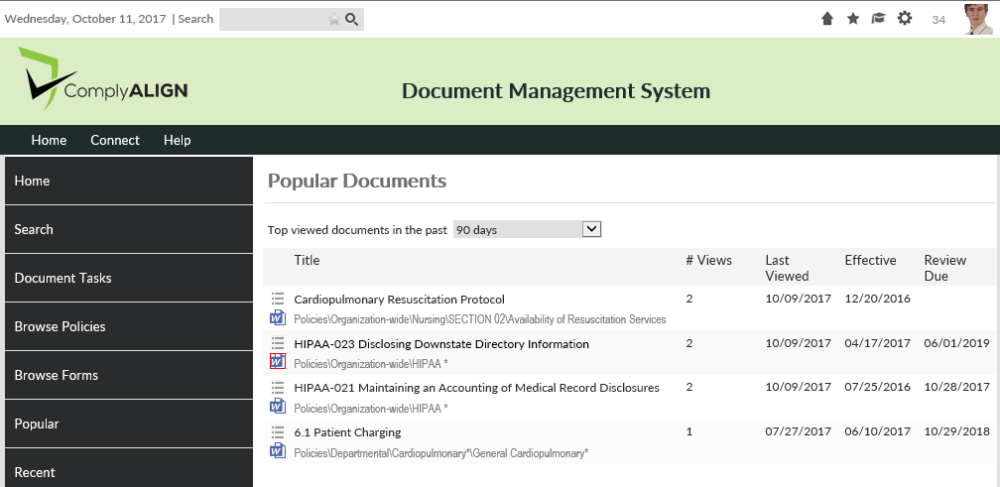Open favorites star icon in top toolbar
Image resolution: width=1000 pixels, height=487 pixels.
(853, 19)
